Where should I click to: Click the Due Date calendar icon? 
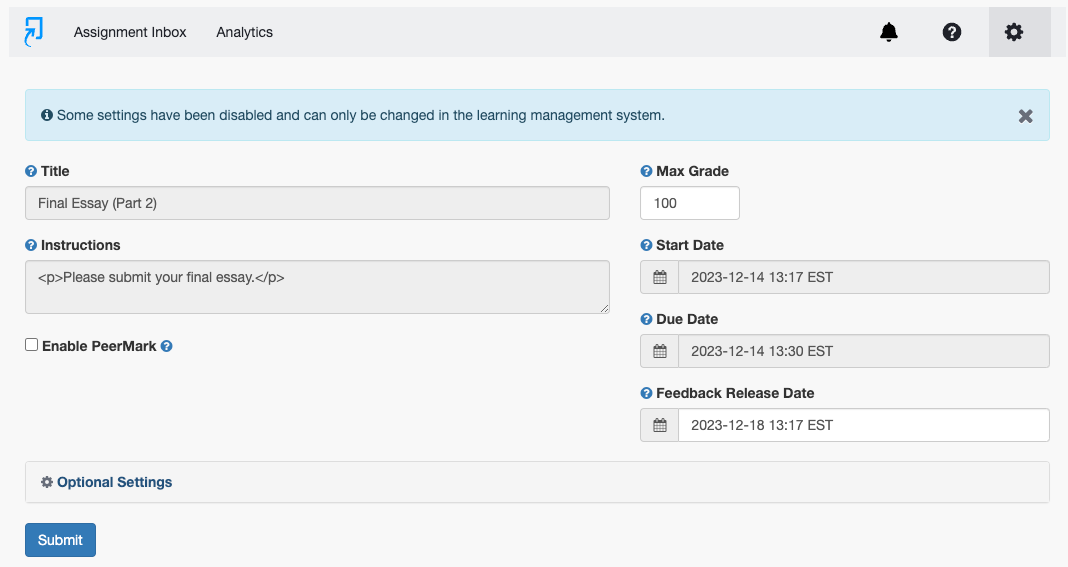pos(659,351)
